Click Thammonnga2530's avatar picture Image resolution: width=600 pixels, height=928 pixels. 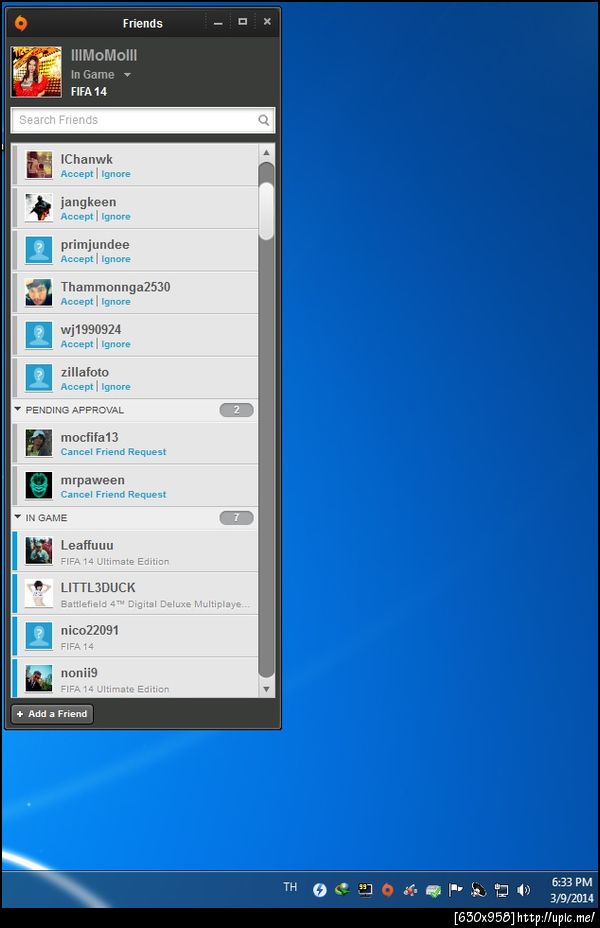[38, 292]
